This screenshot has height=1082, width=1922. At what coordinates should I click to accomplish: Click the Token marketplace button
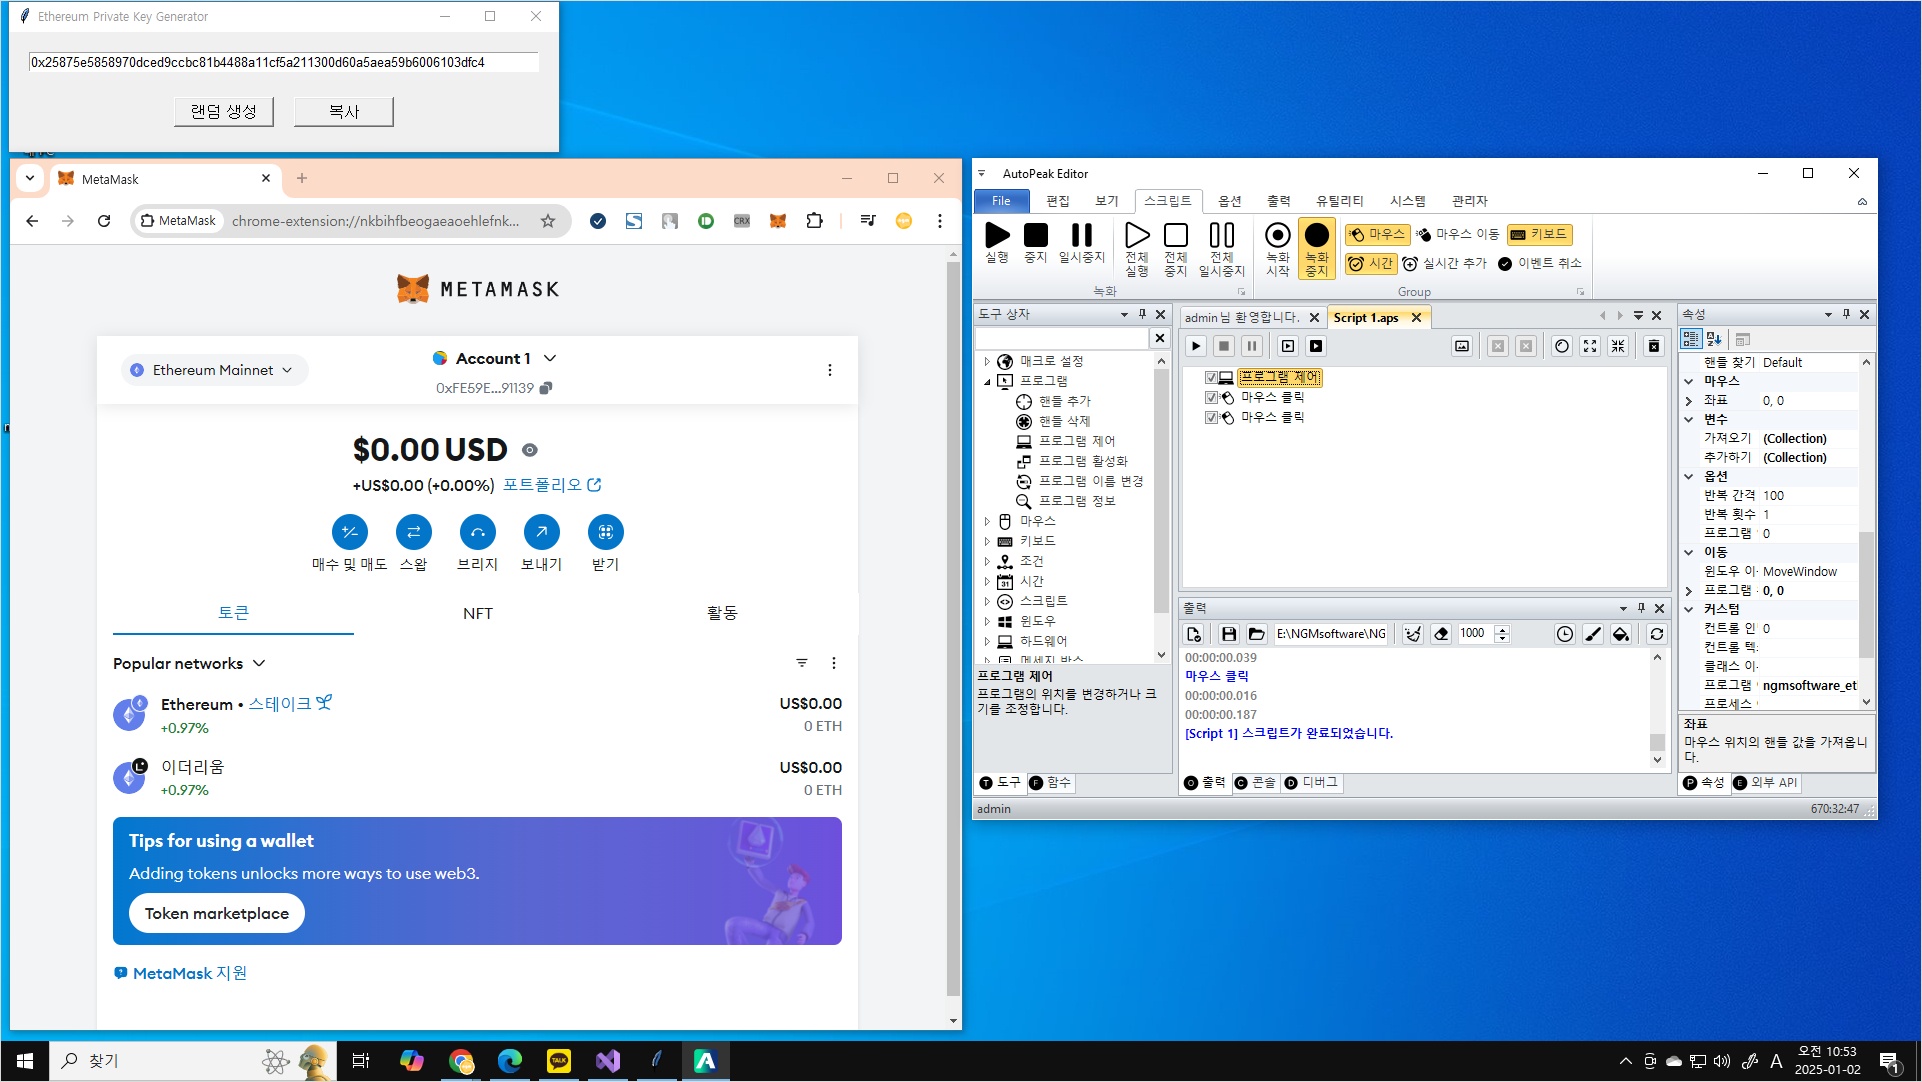[x=217, y=913]
